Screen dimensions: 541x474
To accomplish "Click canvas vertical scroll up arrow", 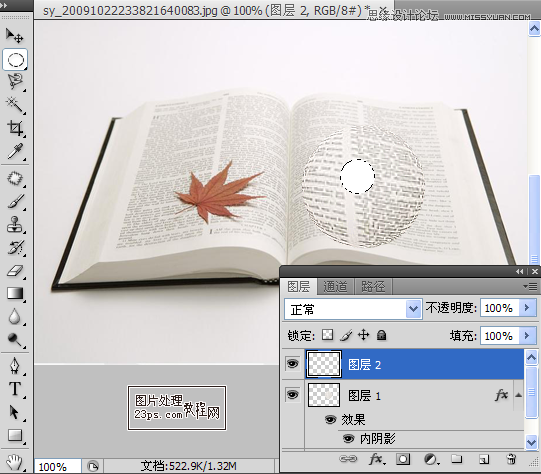I will tap(534, 29).
